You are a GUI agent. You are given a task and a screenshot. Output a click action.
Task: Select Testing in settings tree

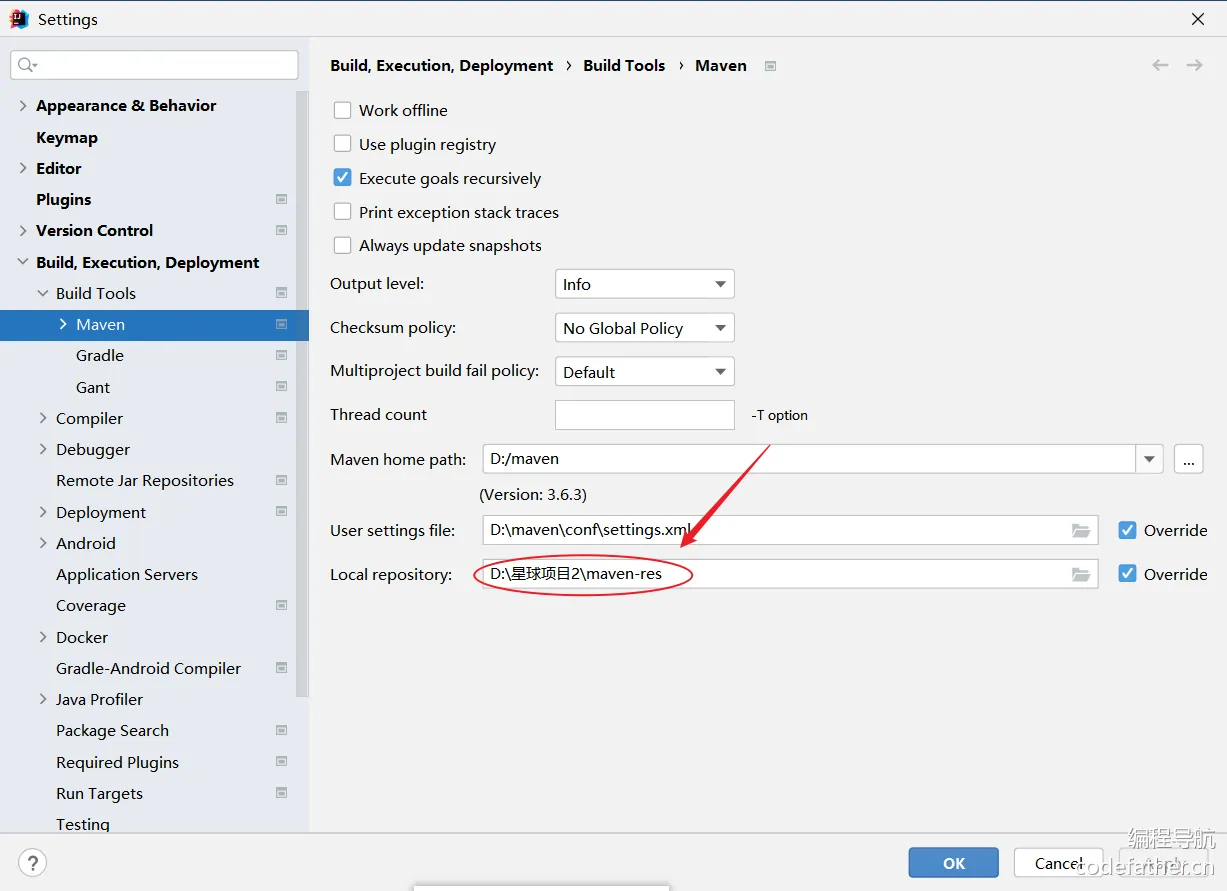(83, 825)
